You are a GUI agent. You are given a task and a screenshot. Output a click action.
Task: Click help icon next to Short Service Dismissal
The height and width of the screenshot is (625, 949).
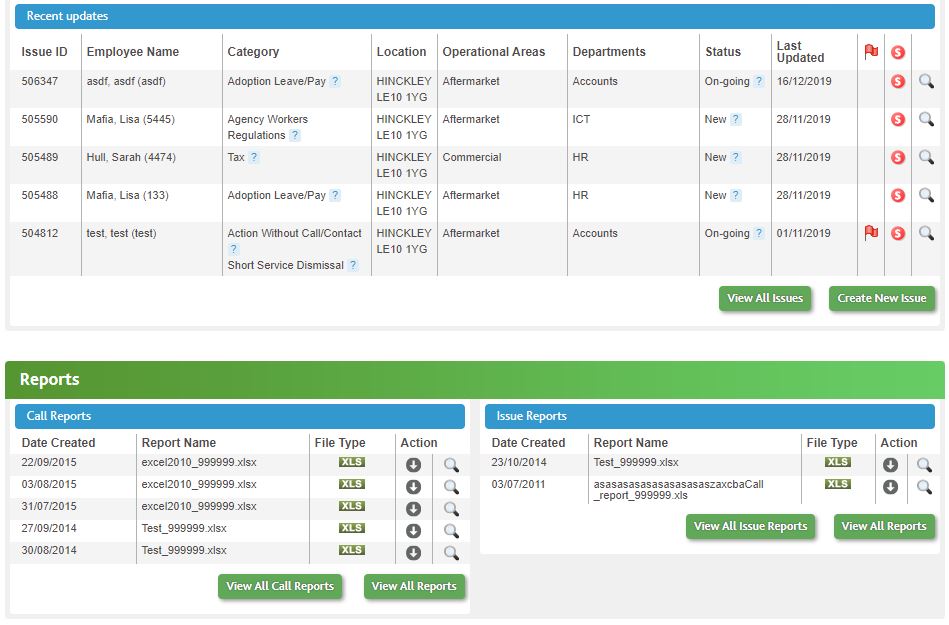353,266
